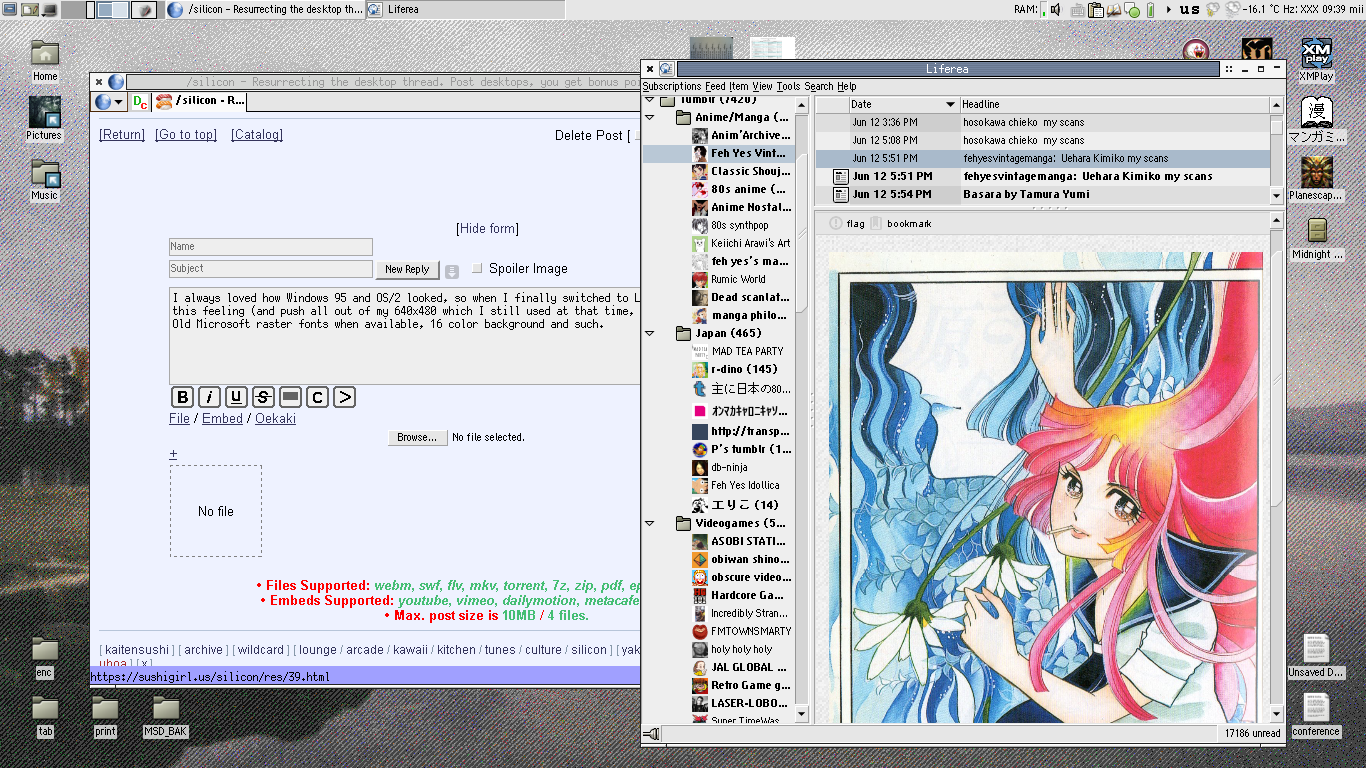Apply italic with the i button
Screen dimensions: 1366x768
[209, 397]
